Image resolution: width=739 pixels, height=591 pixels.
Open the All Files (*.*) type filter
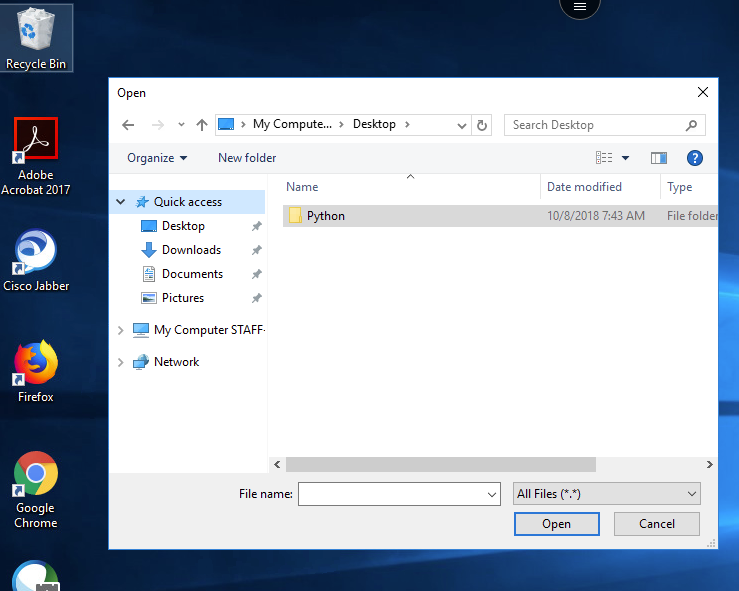607,494
